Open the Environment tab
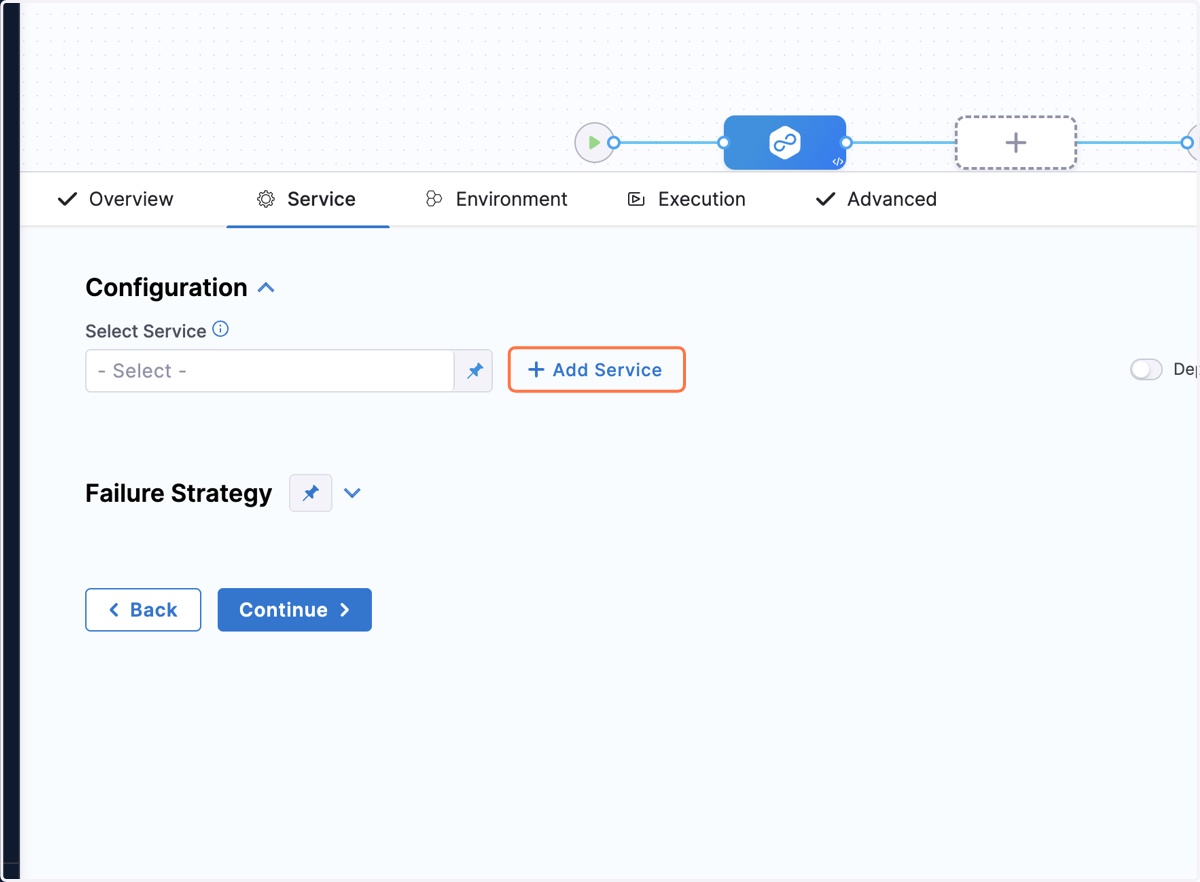 pyautogui.click(x=496, y=199)
